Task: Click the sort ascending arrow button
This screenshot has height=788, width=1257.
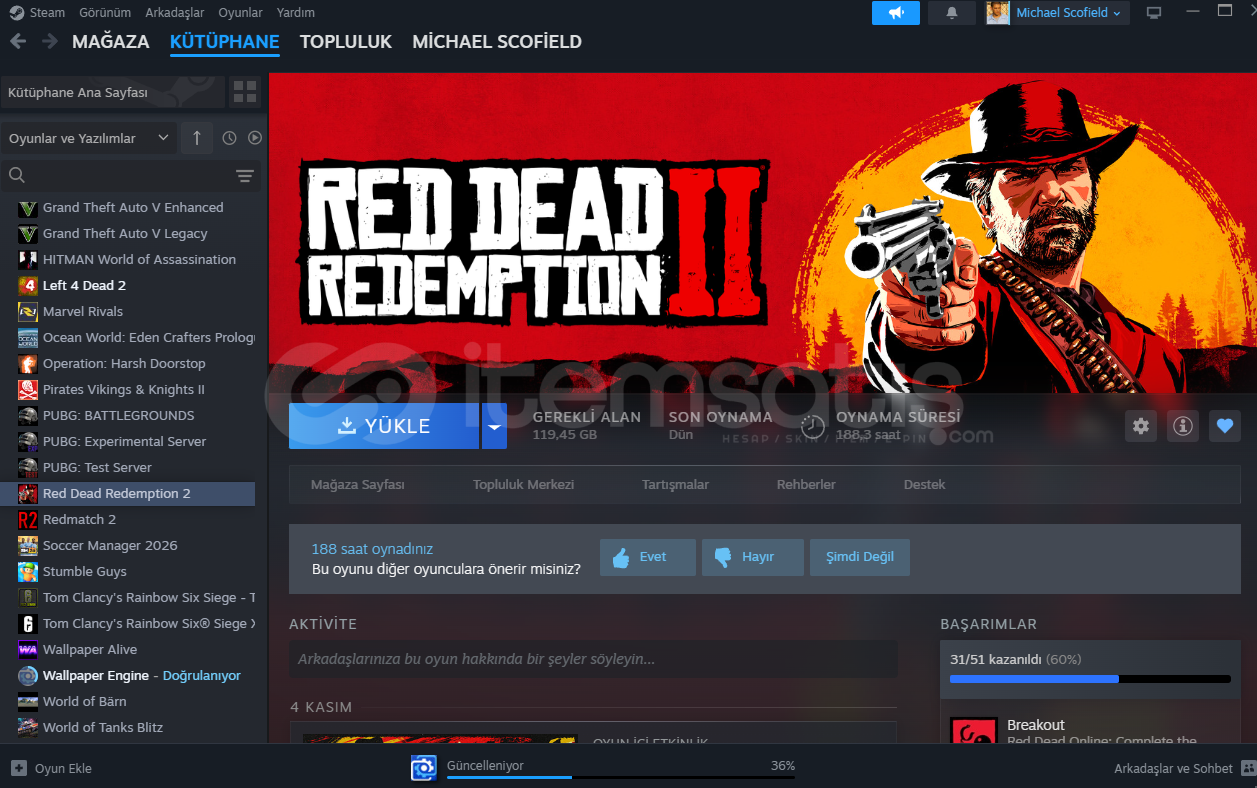Action: coord(197,138)
